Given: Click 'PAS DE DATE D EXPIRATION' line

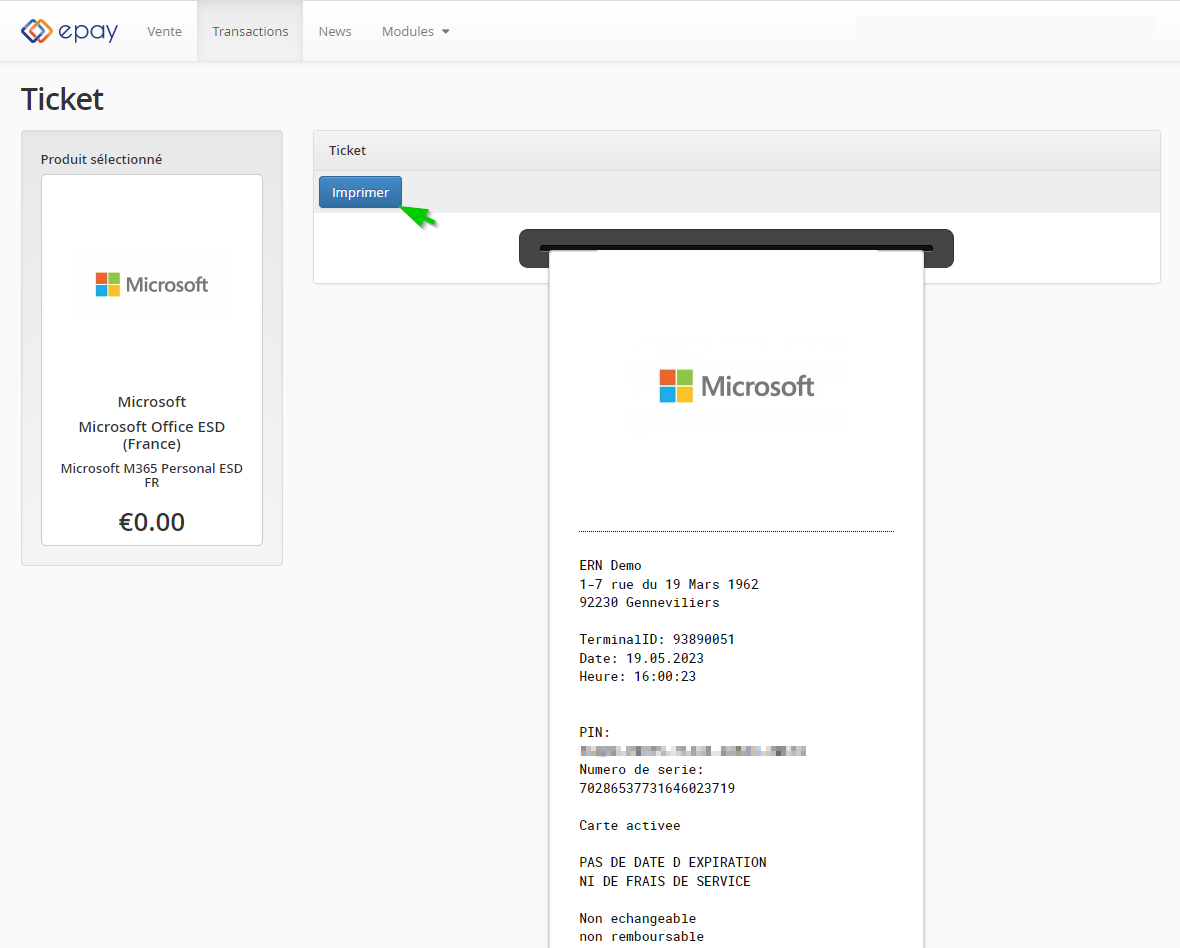Looking at the screenshot, I should click(673, 862).
